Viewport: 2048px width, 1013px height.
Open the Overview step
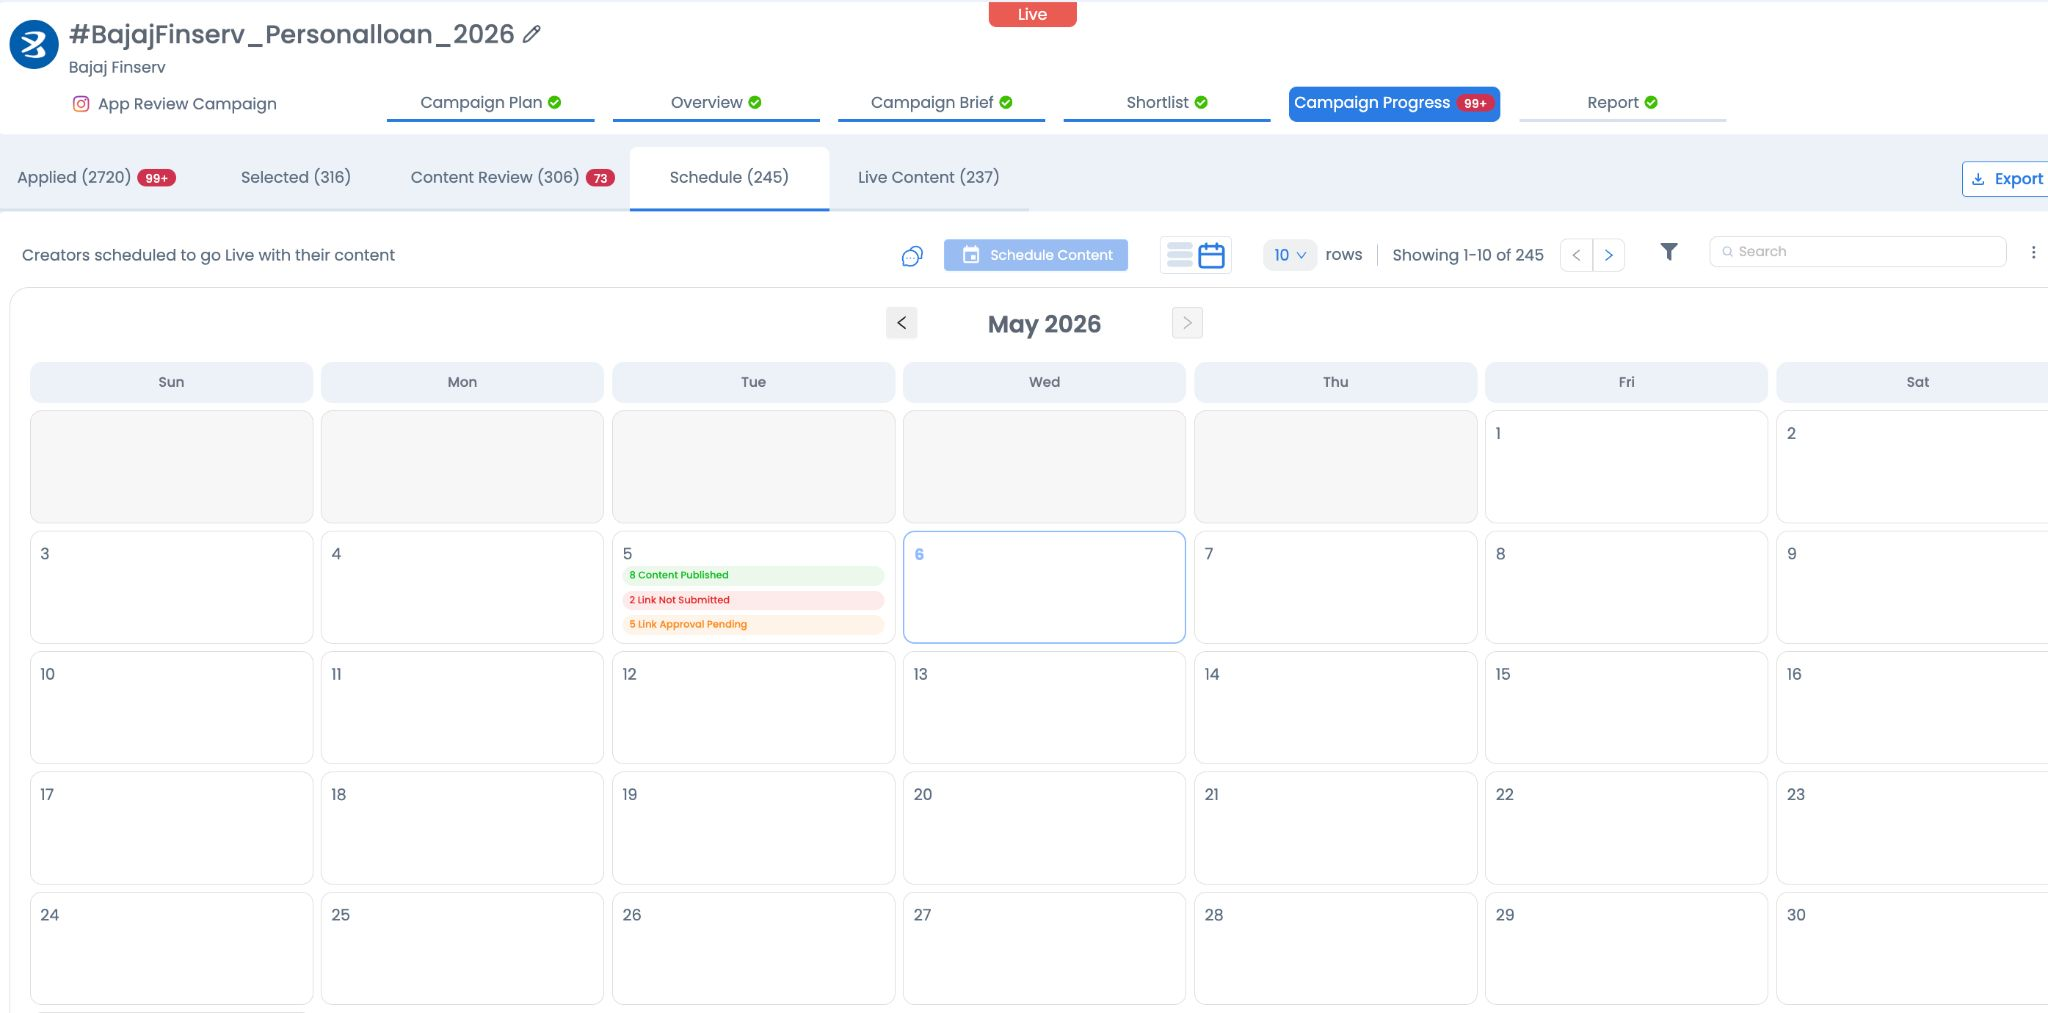click(x=716, y=103)
